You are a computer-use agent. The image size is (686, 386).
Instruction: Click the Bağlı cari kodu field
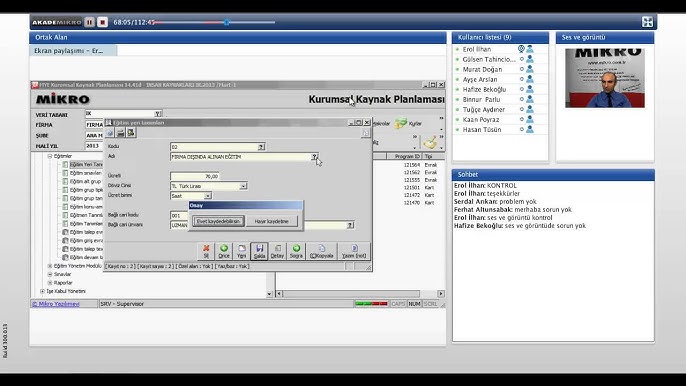pyautogui.click(x=179, y=215)
